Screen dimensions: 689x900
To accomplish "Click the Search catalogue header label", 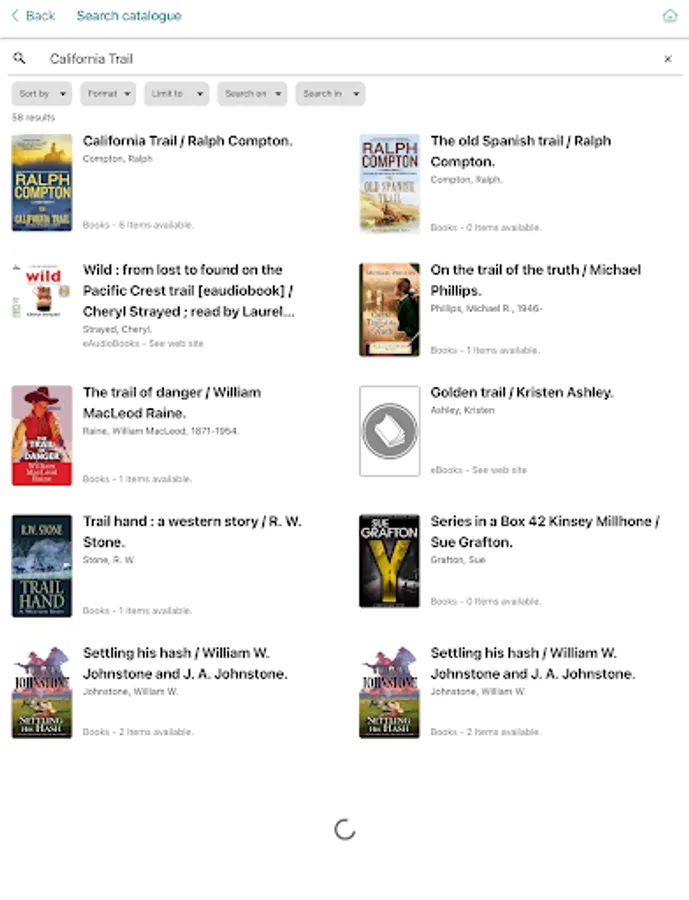I will coord(129,16).
